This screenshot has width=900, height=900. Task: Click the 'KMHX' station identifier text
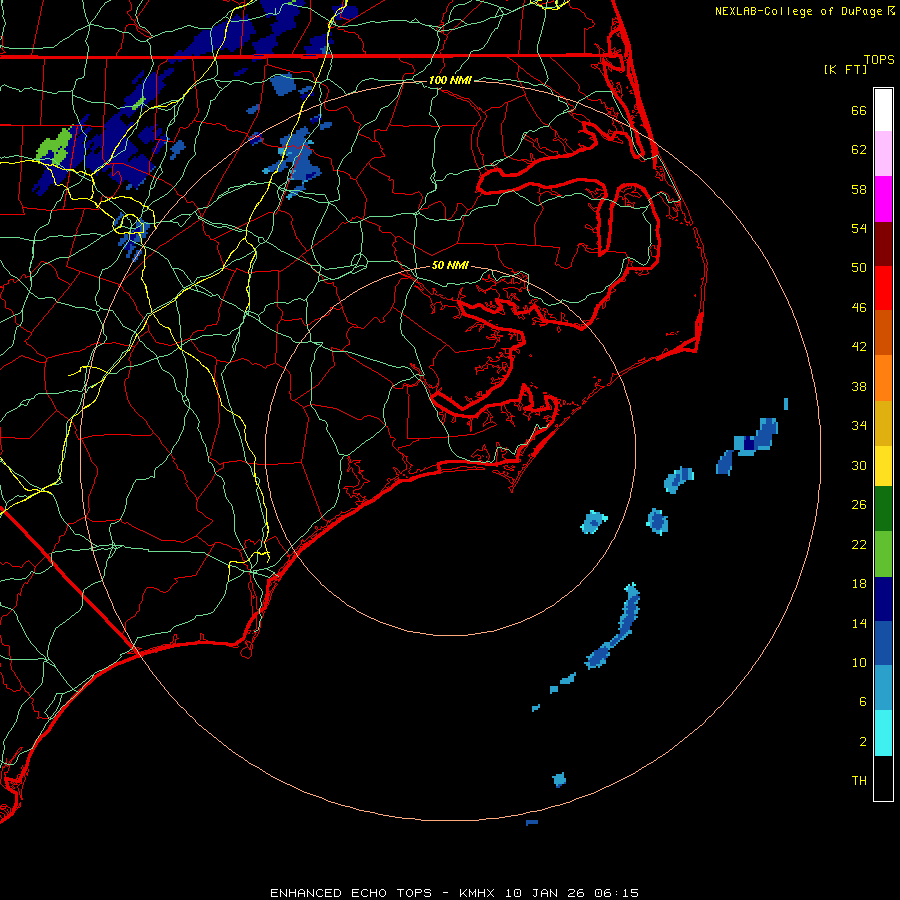[479, 893]
